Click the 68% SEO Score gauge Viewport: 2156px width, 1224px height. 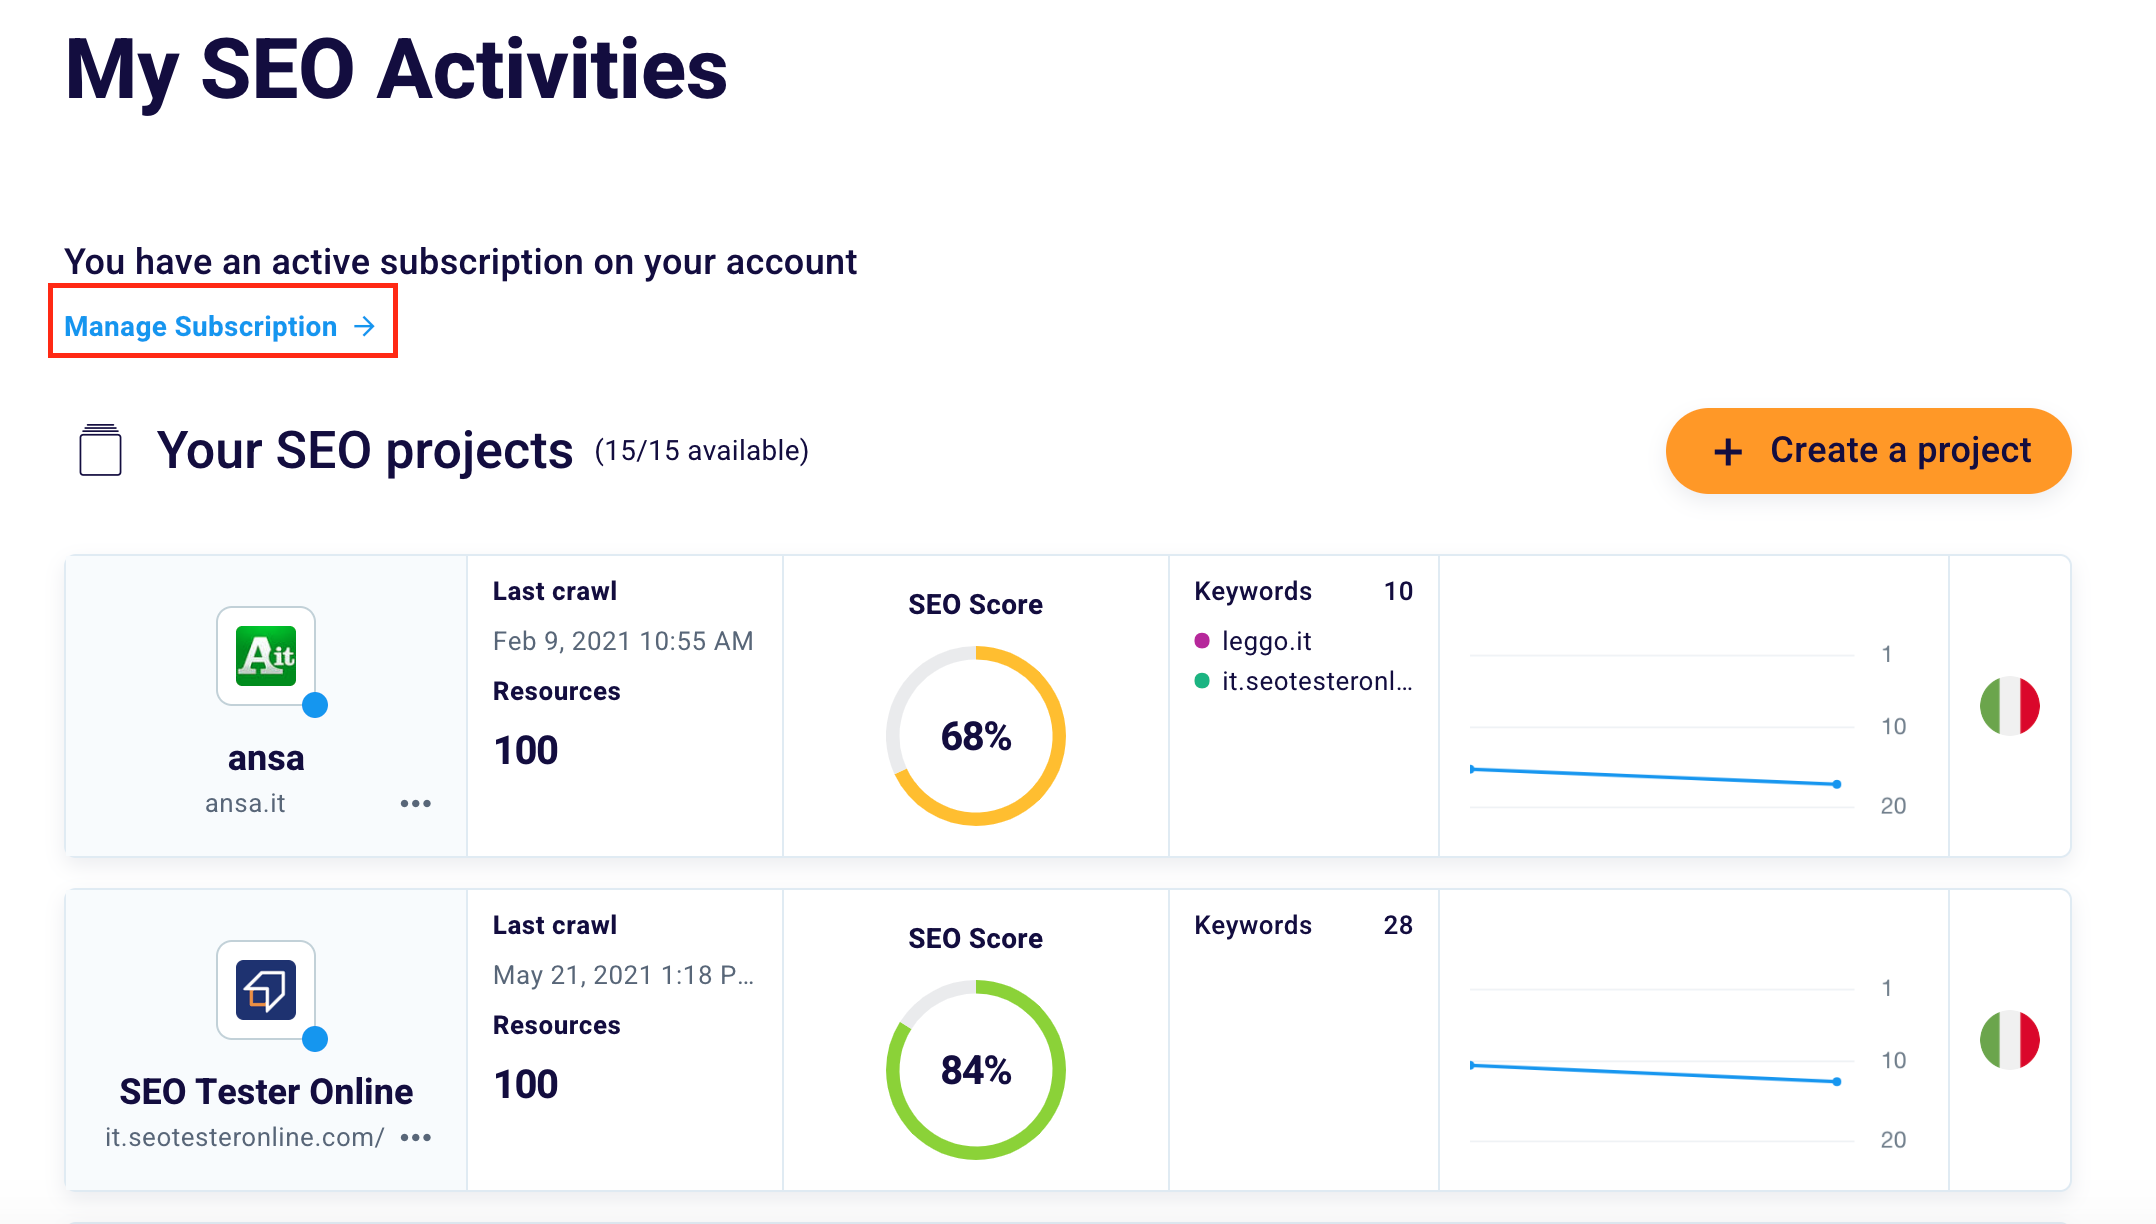point(975,736)
